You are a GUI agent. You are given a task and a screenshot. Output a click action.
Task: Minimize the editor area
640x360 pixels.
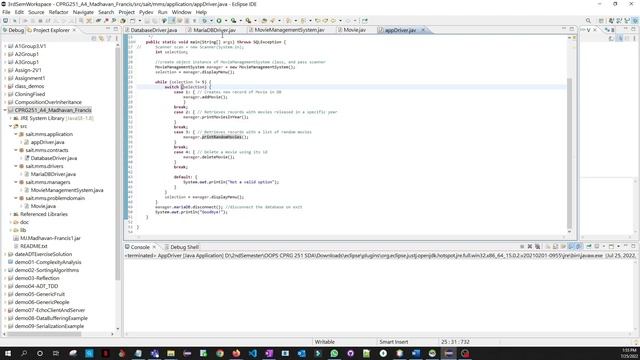pos(564,29)
